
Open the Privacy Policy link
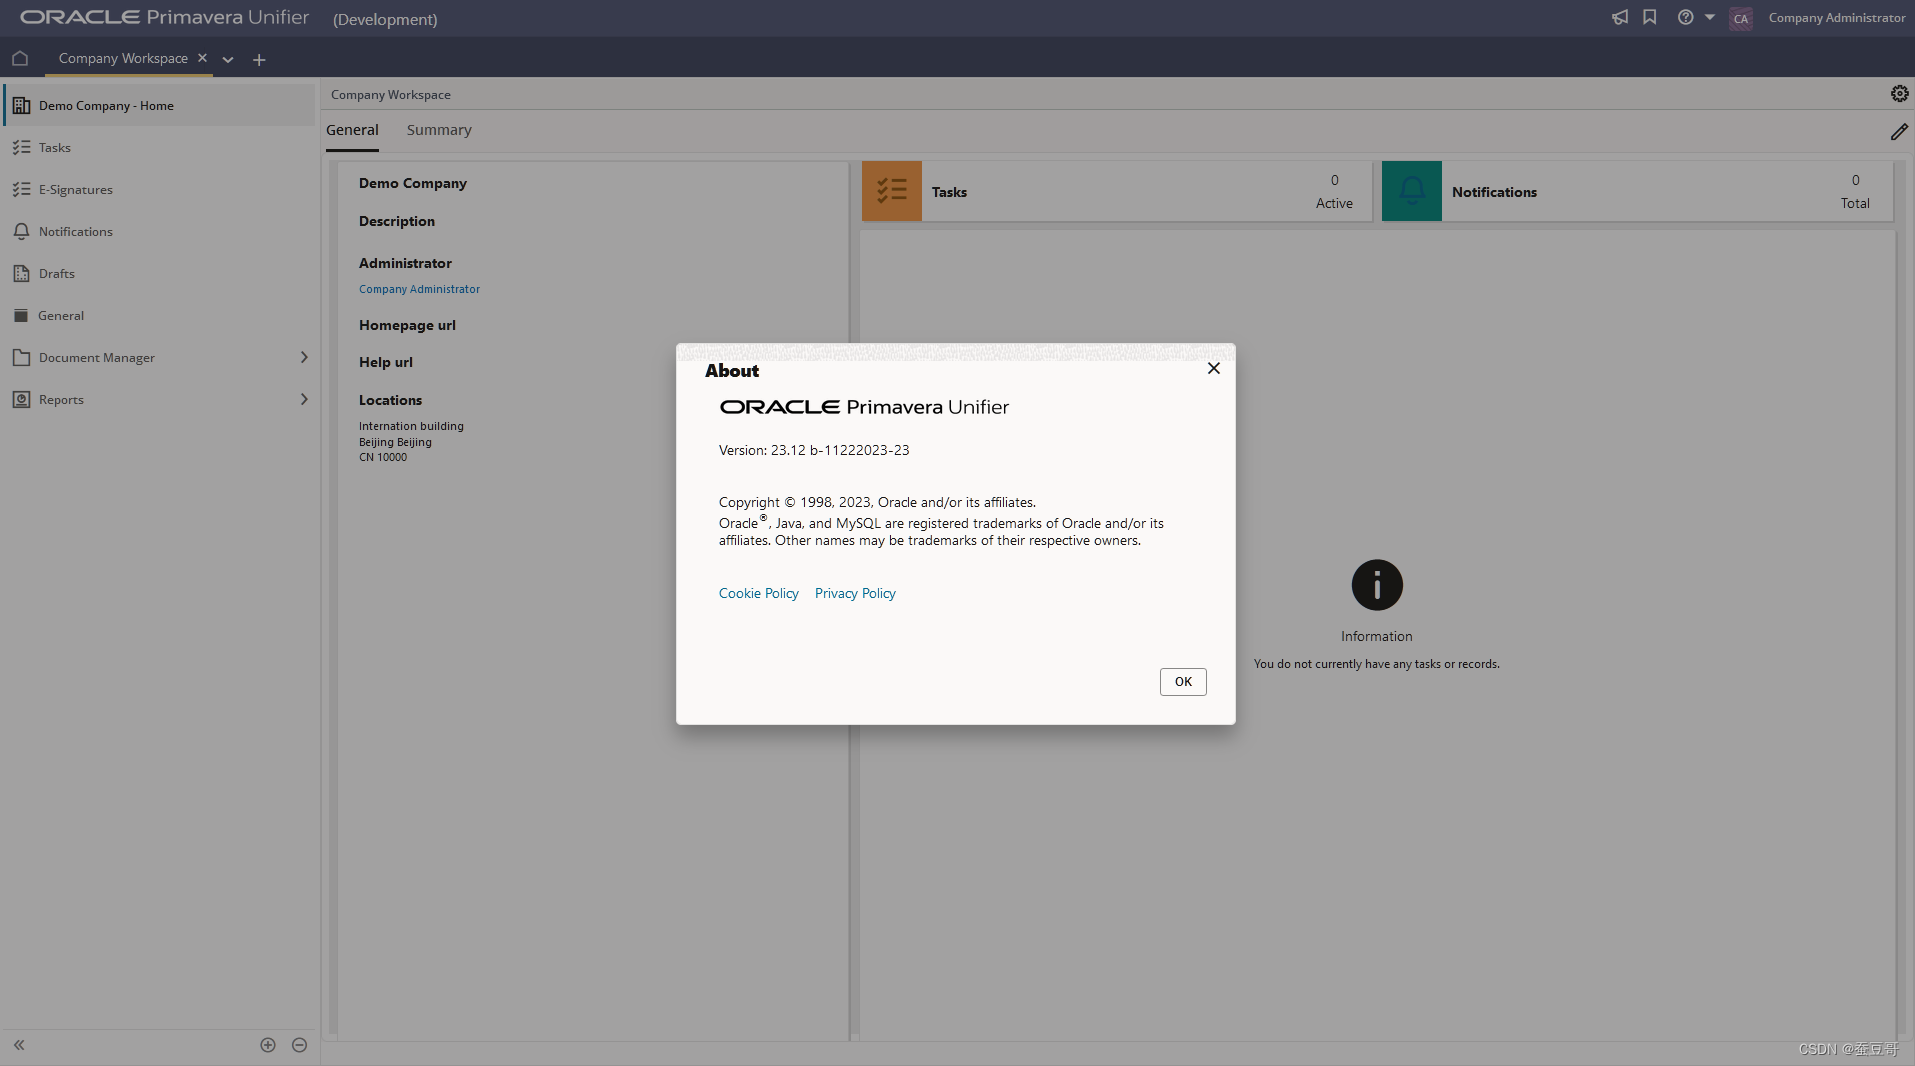pyautogui.click(x=854, y=592)
